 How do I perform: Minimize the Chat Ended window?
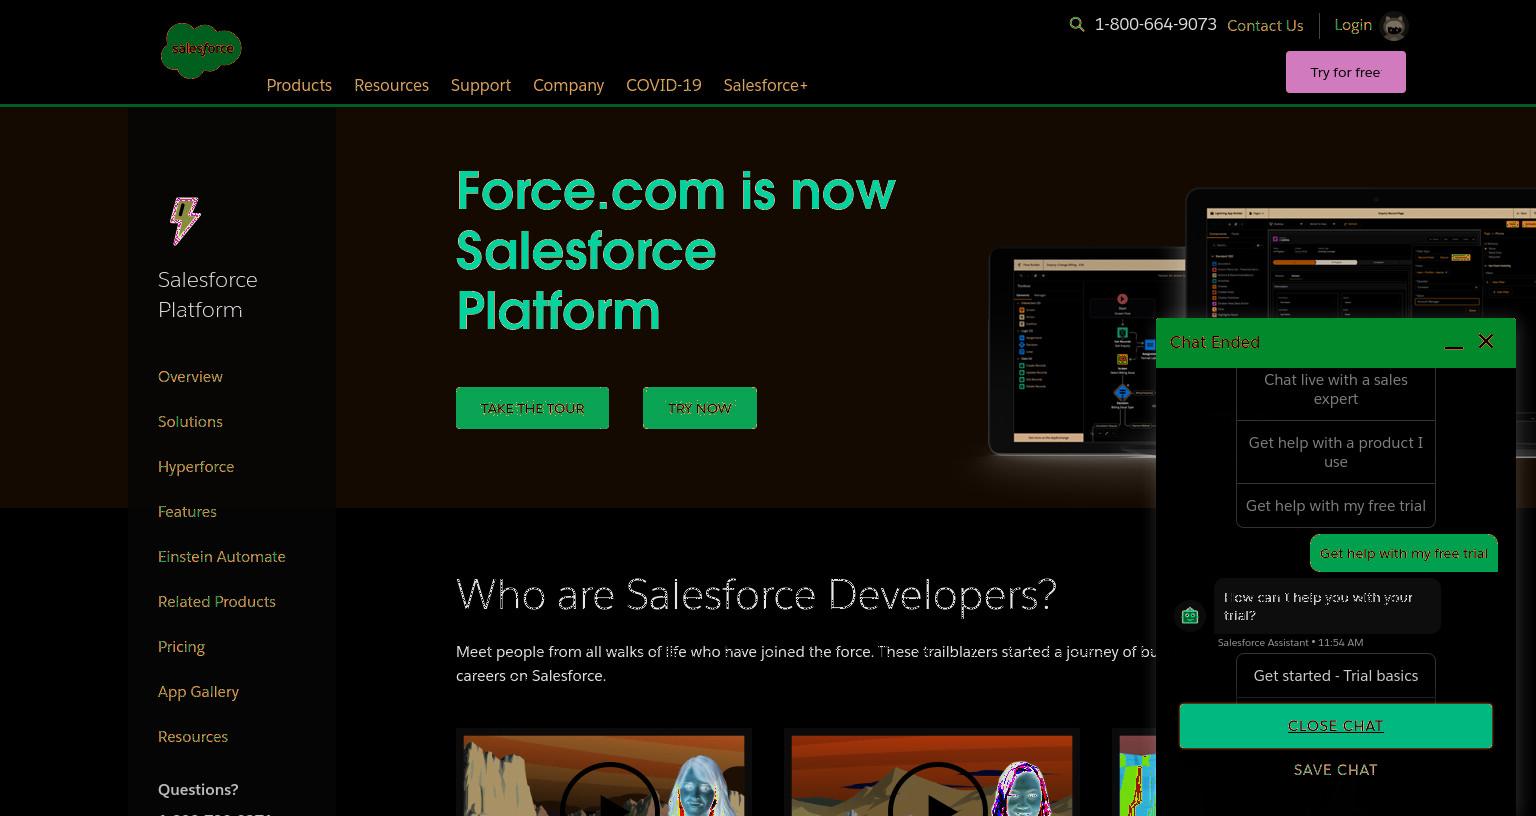(x=1454, y=343)
